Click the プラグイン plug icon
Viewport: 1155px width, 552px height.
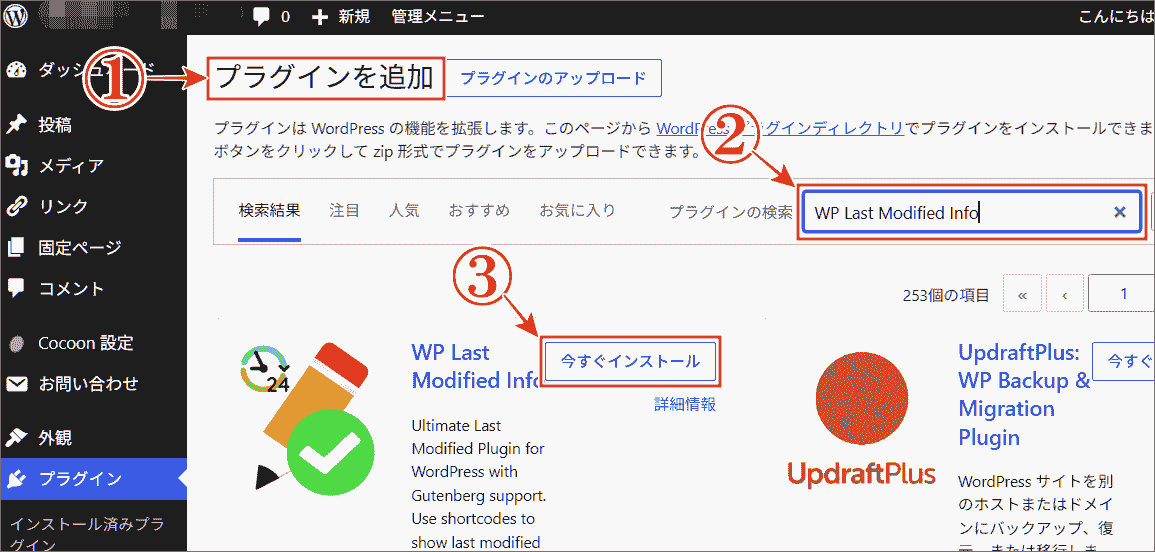(16, 479)
